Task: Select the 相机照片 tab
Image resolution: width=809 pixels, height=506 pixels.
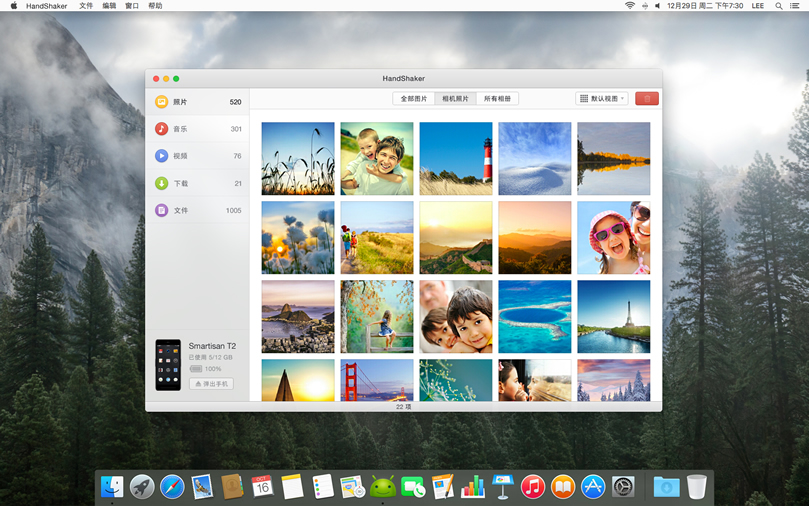Action: (x=455, y=99)
